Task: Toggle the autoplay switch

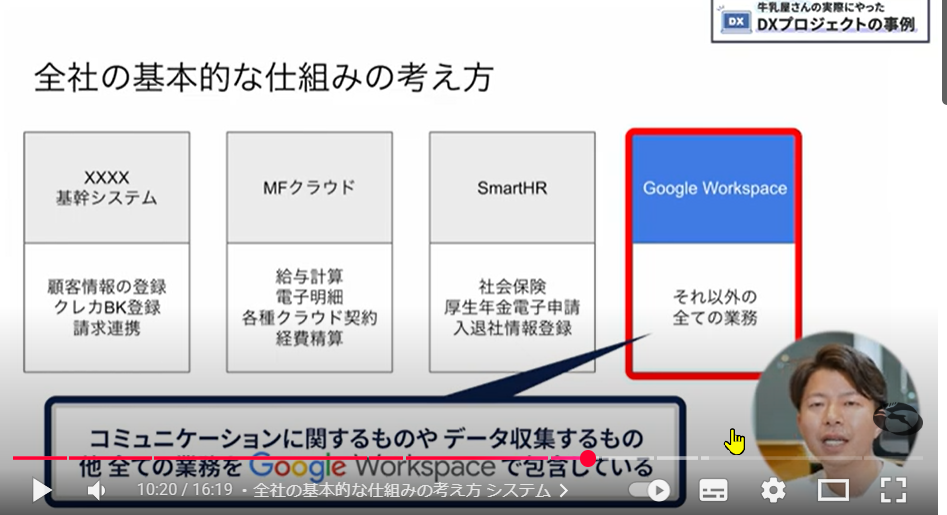Action: [650, 490]
